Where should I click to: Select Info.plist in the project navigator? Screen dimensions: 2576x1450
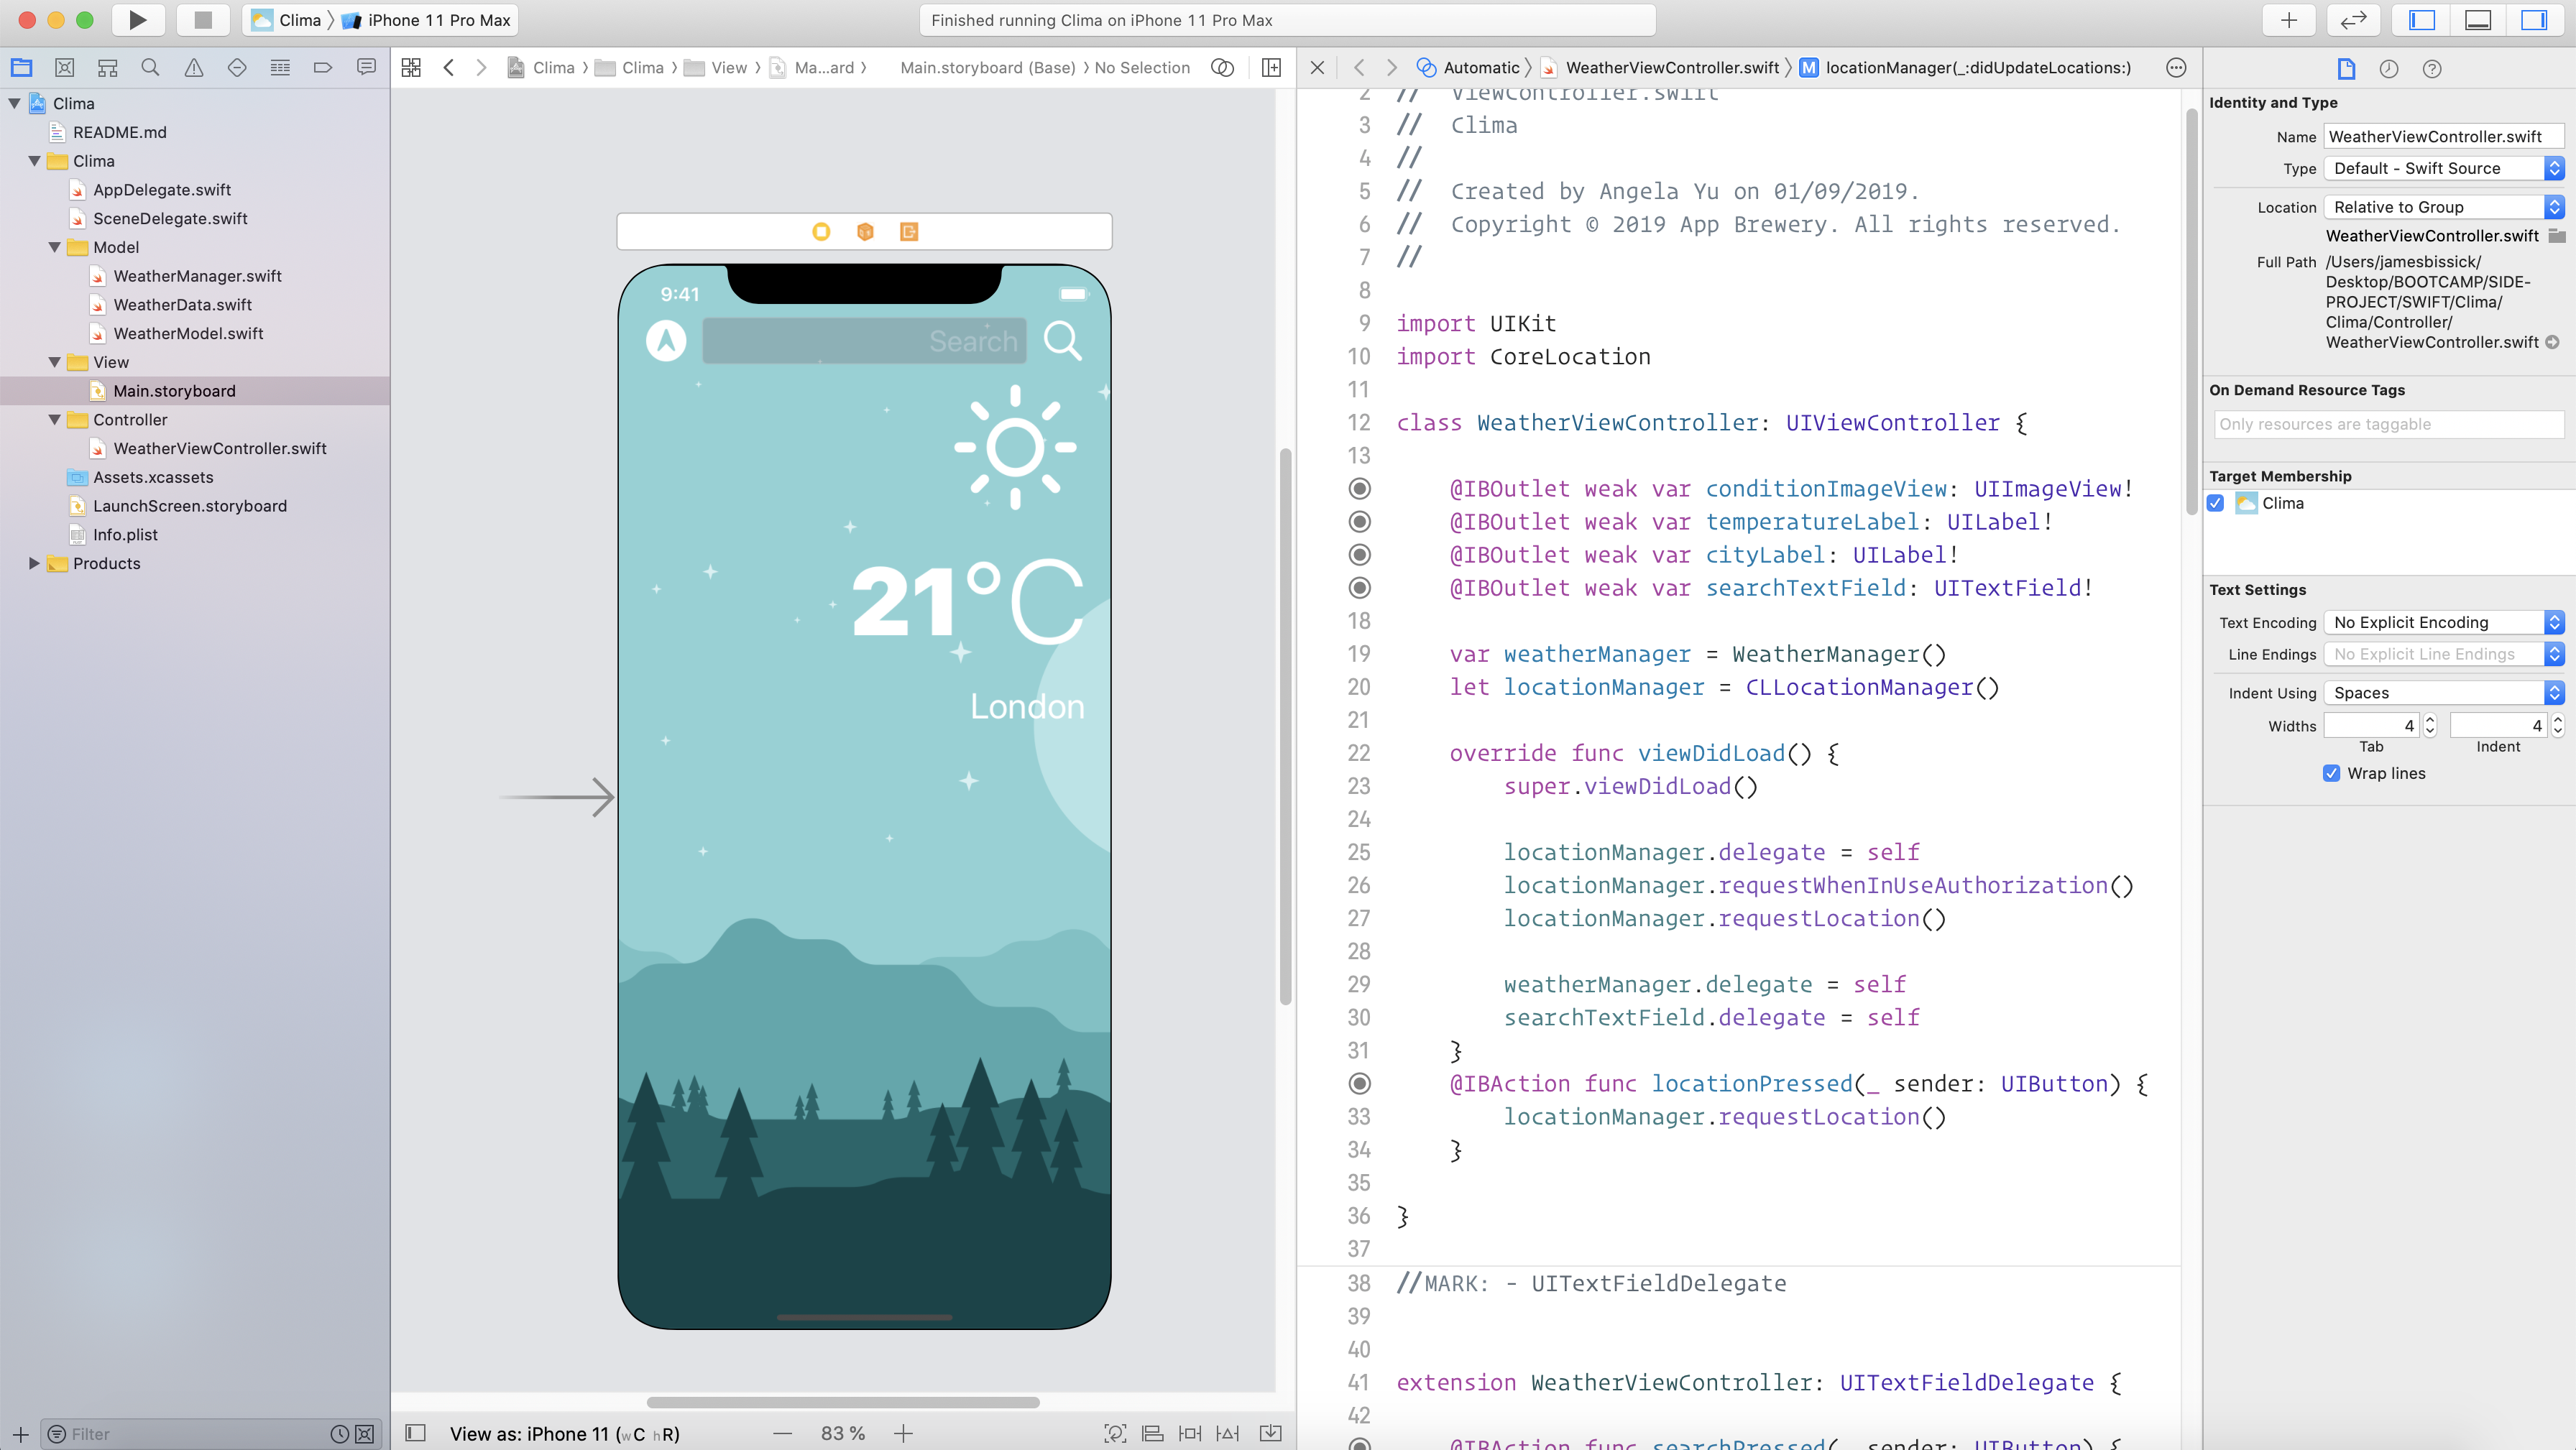[125, 535]
